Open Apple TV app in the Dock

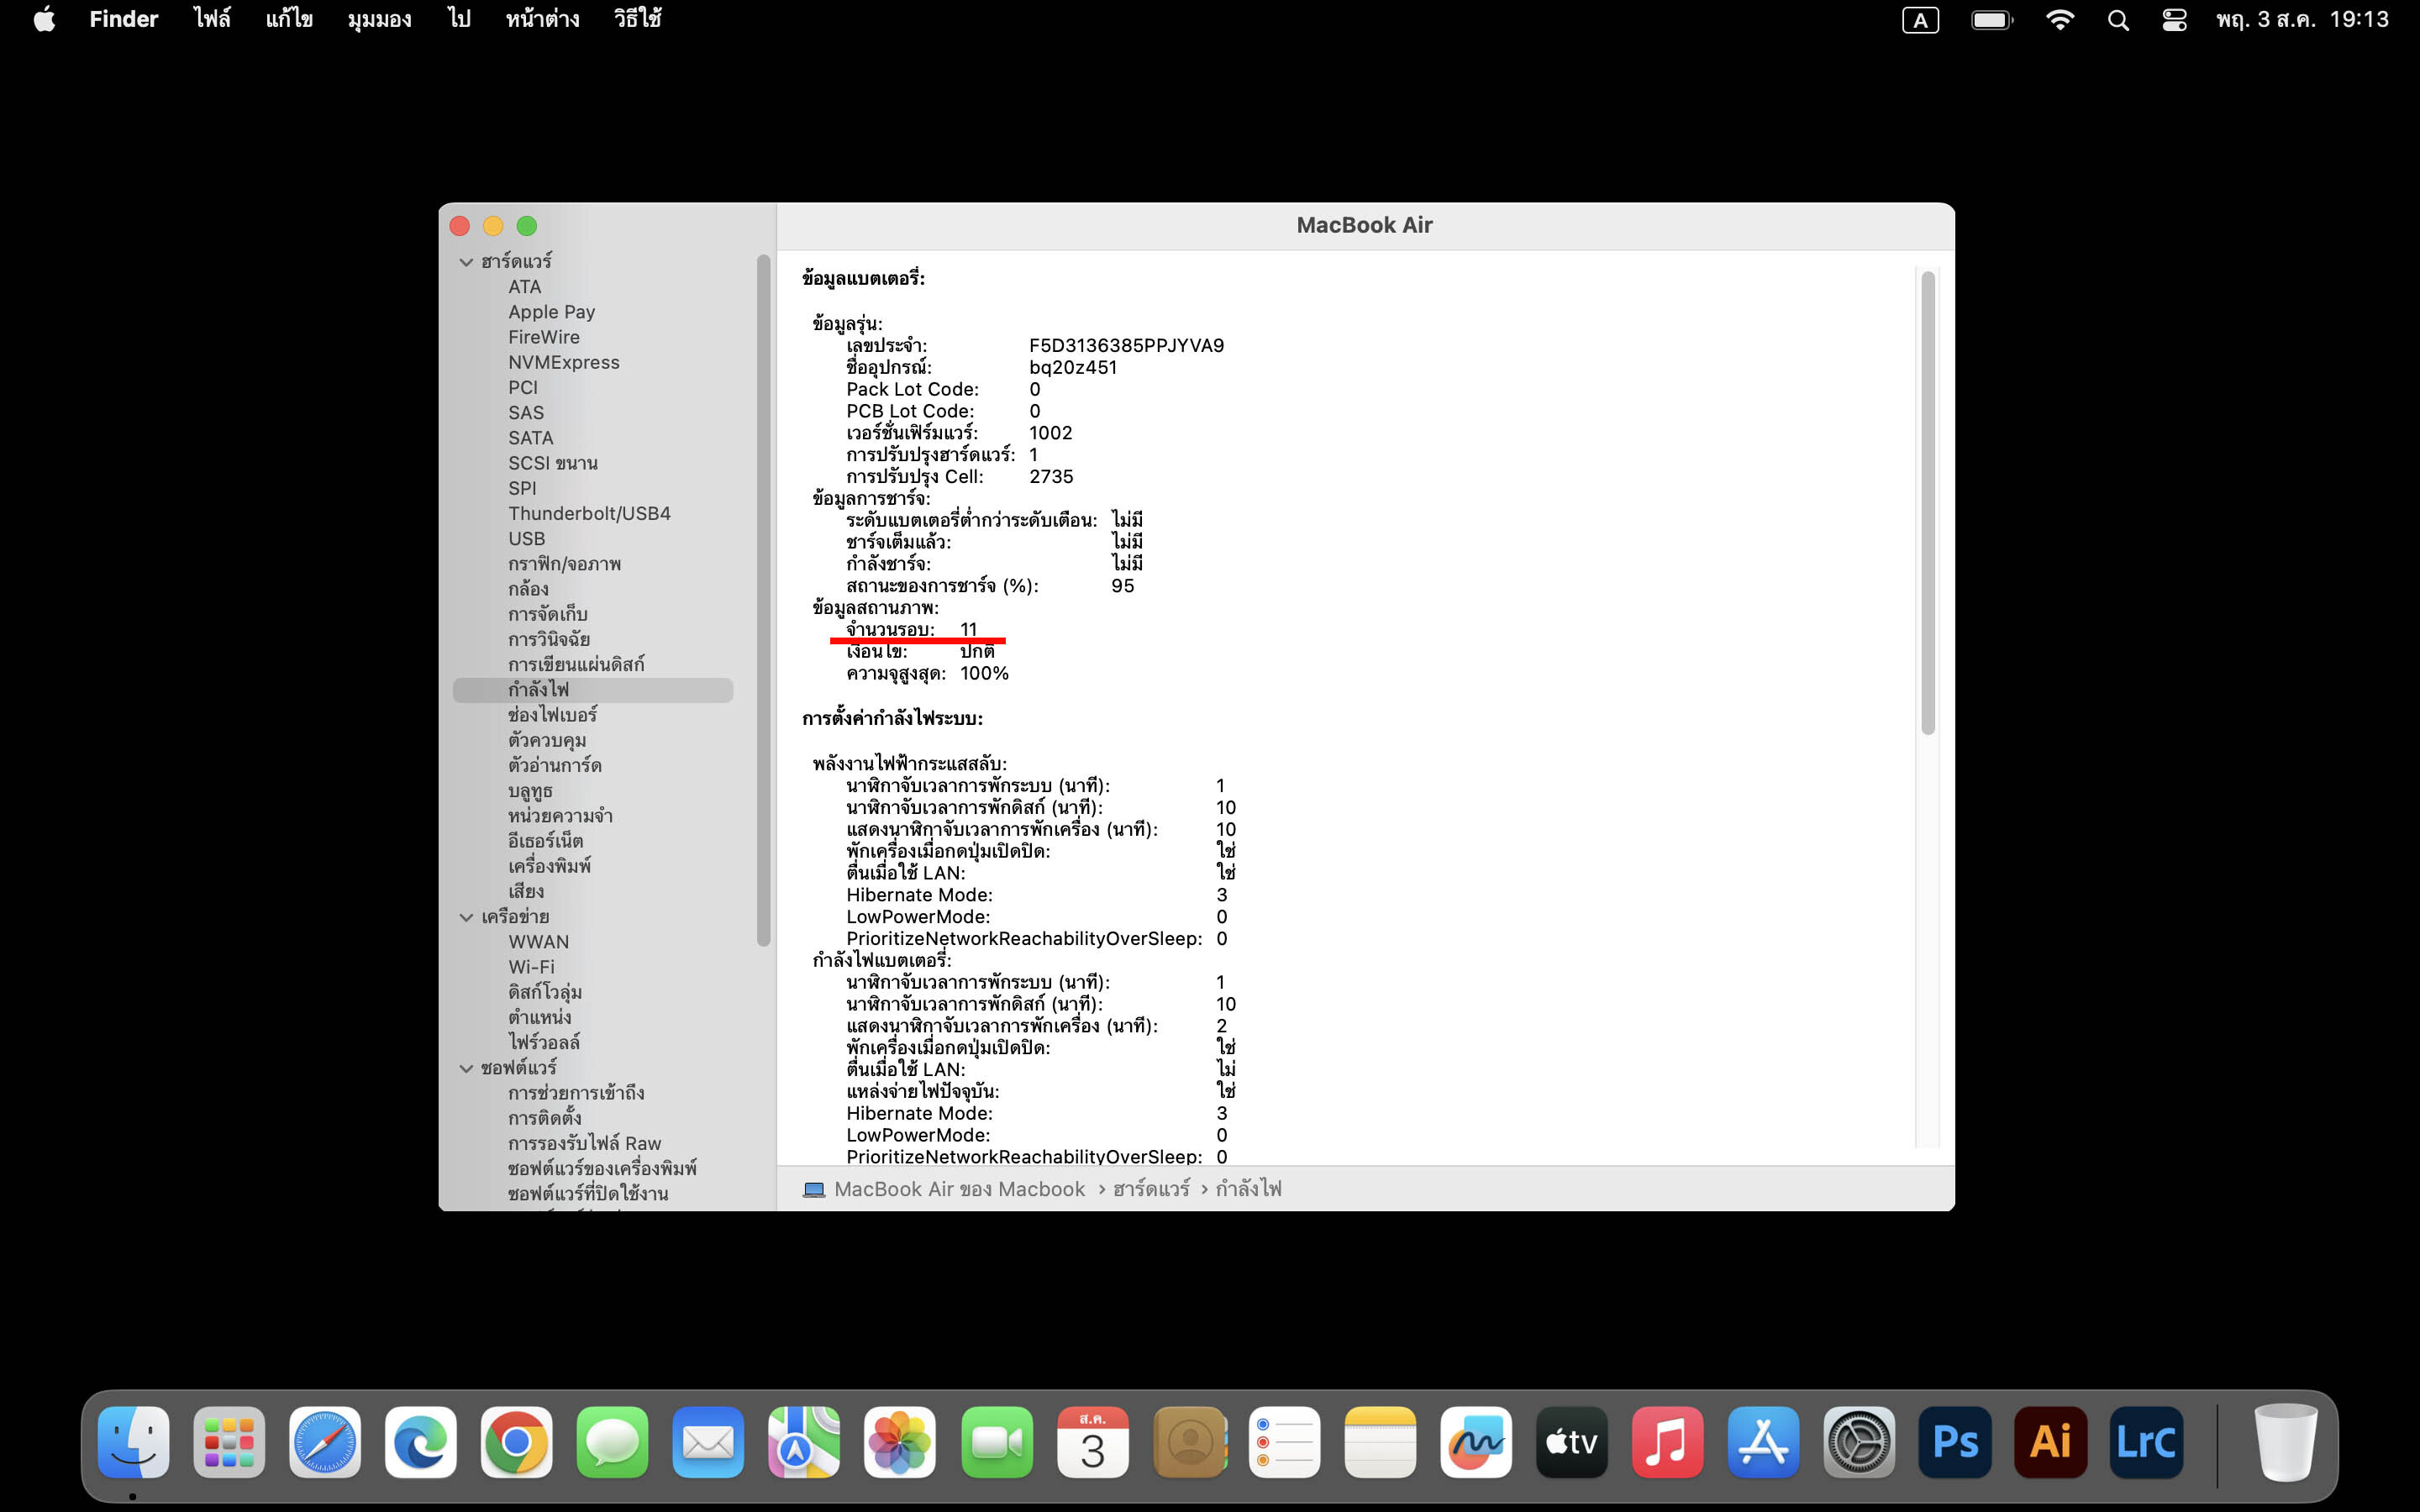pos(1572,1441)
